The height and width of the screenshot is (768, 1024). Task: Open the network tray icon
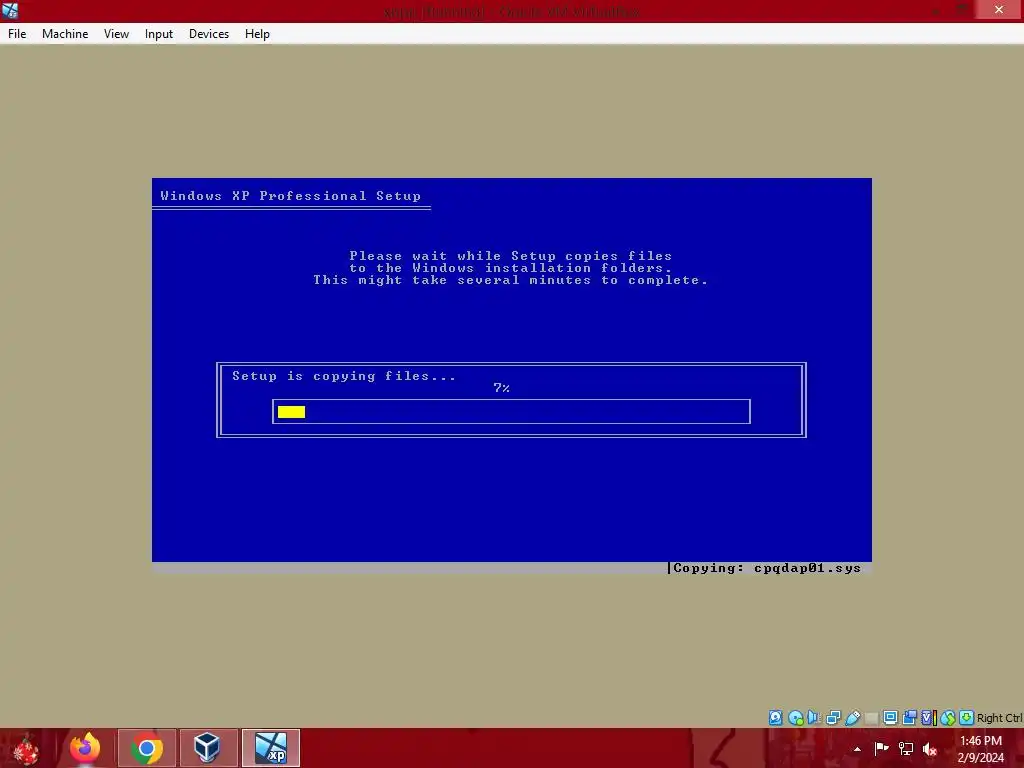(x=906, y=749)
